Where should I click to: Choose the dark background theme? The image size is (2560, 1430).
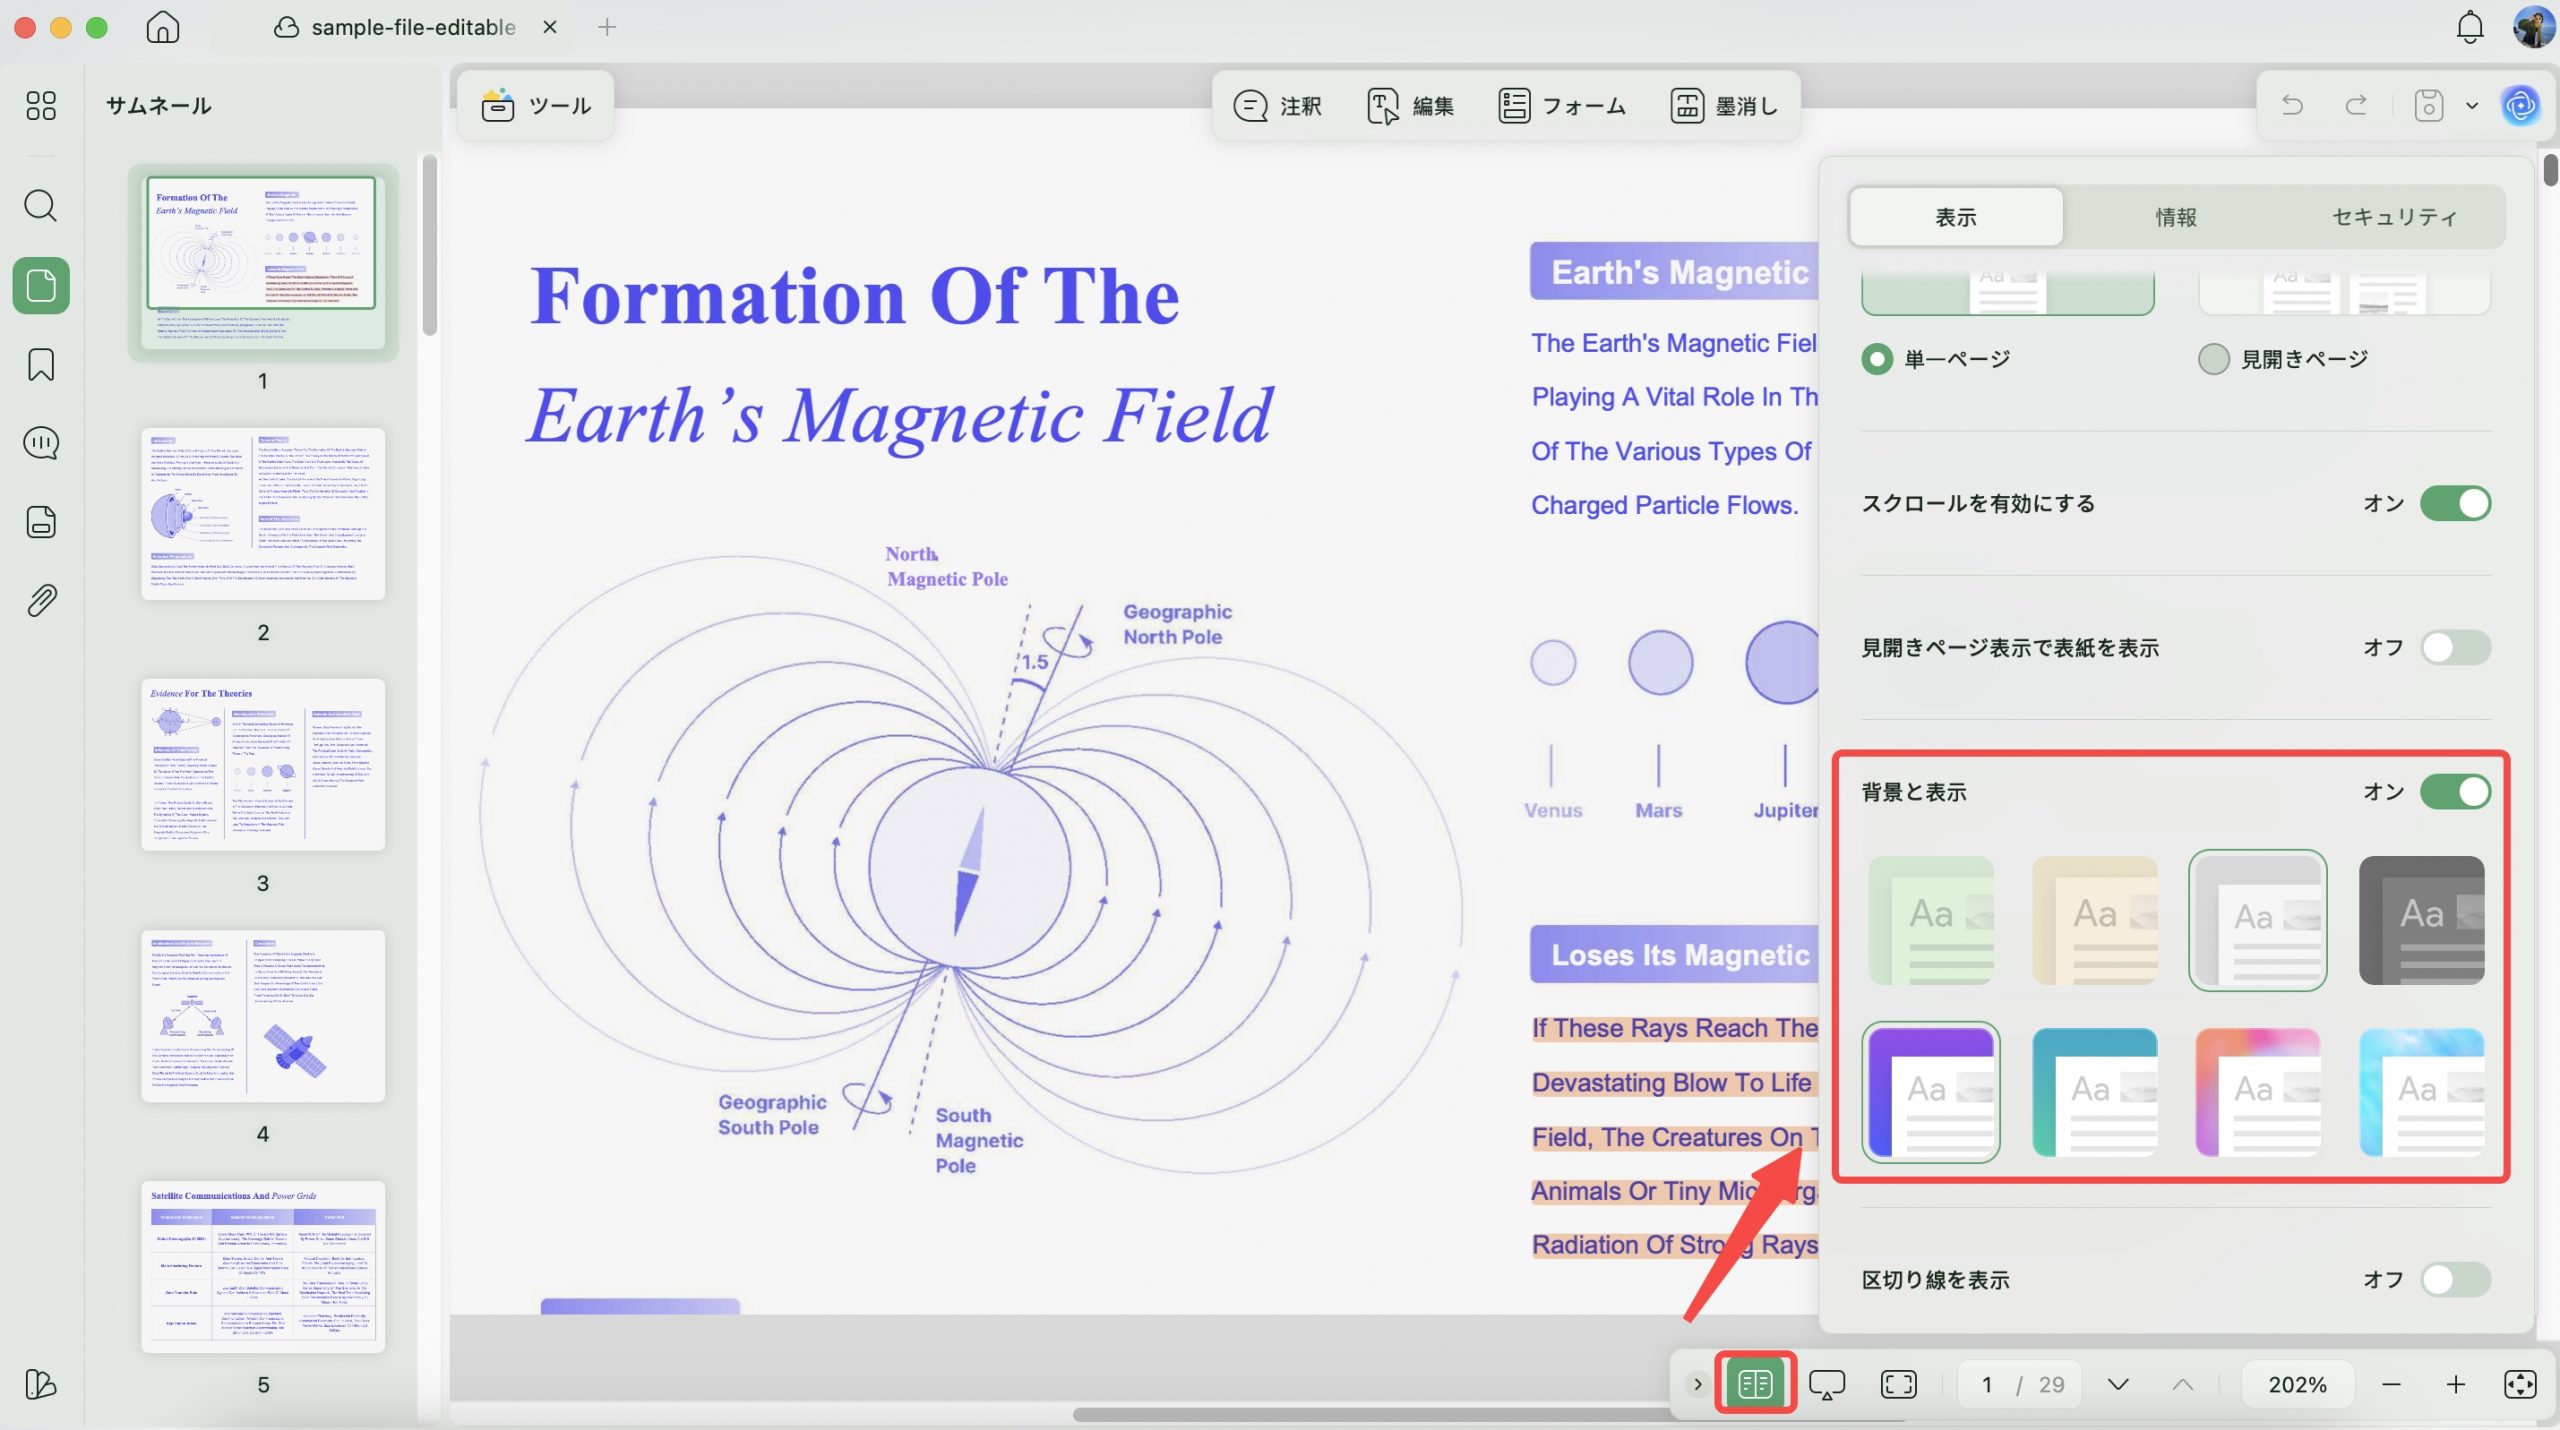[x=2422, y=920]
